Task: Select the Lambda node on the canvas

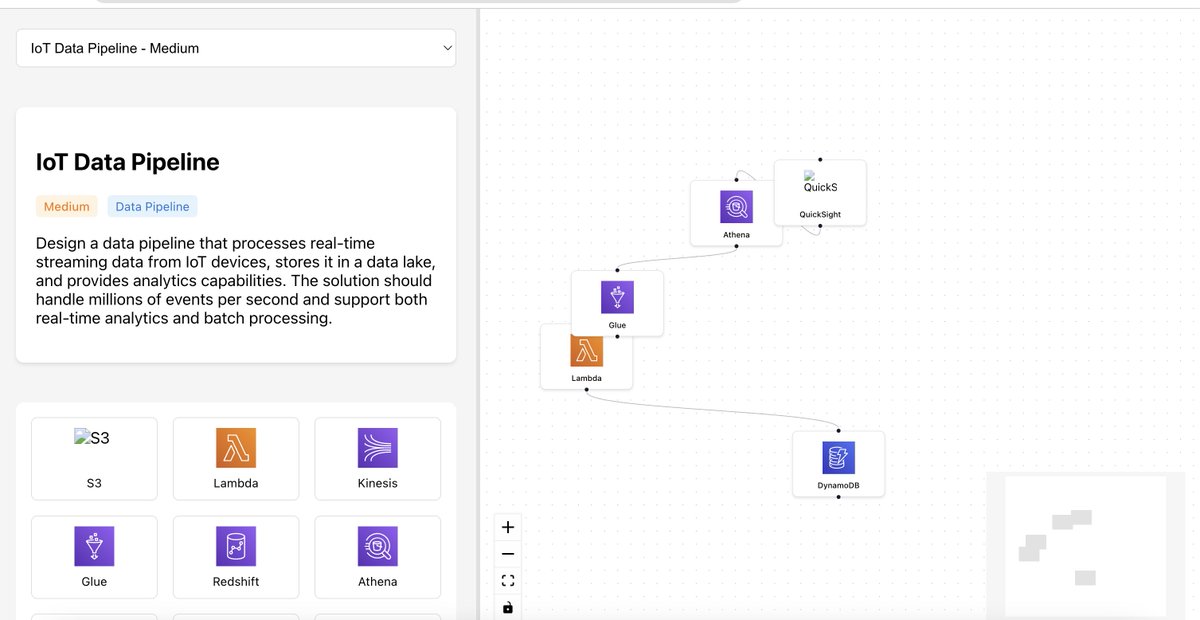Action: pyautogui.click(x=586, y=356)
